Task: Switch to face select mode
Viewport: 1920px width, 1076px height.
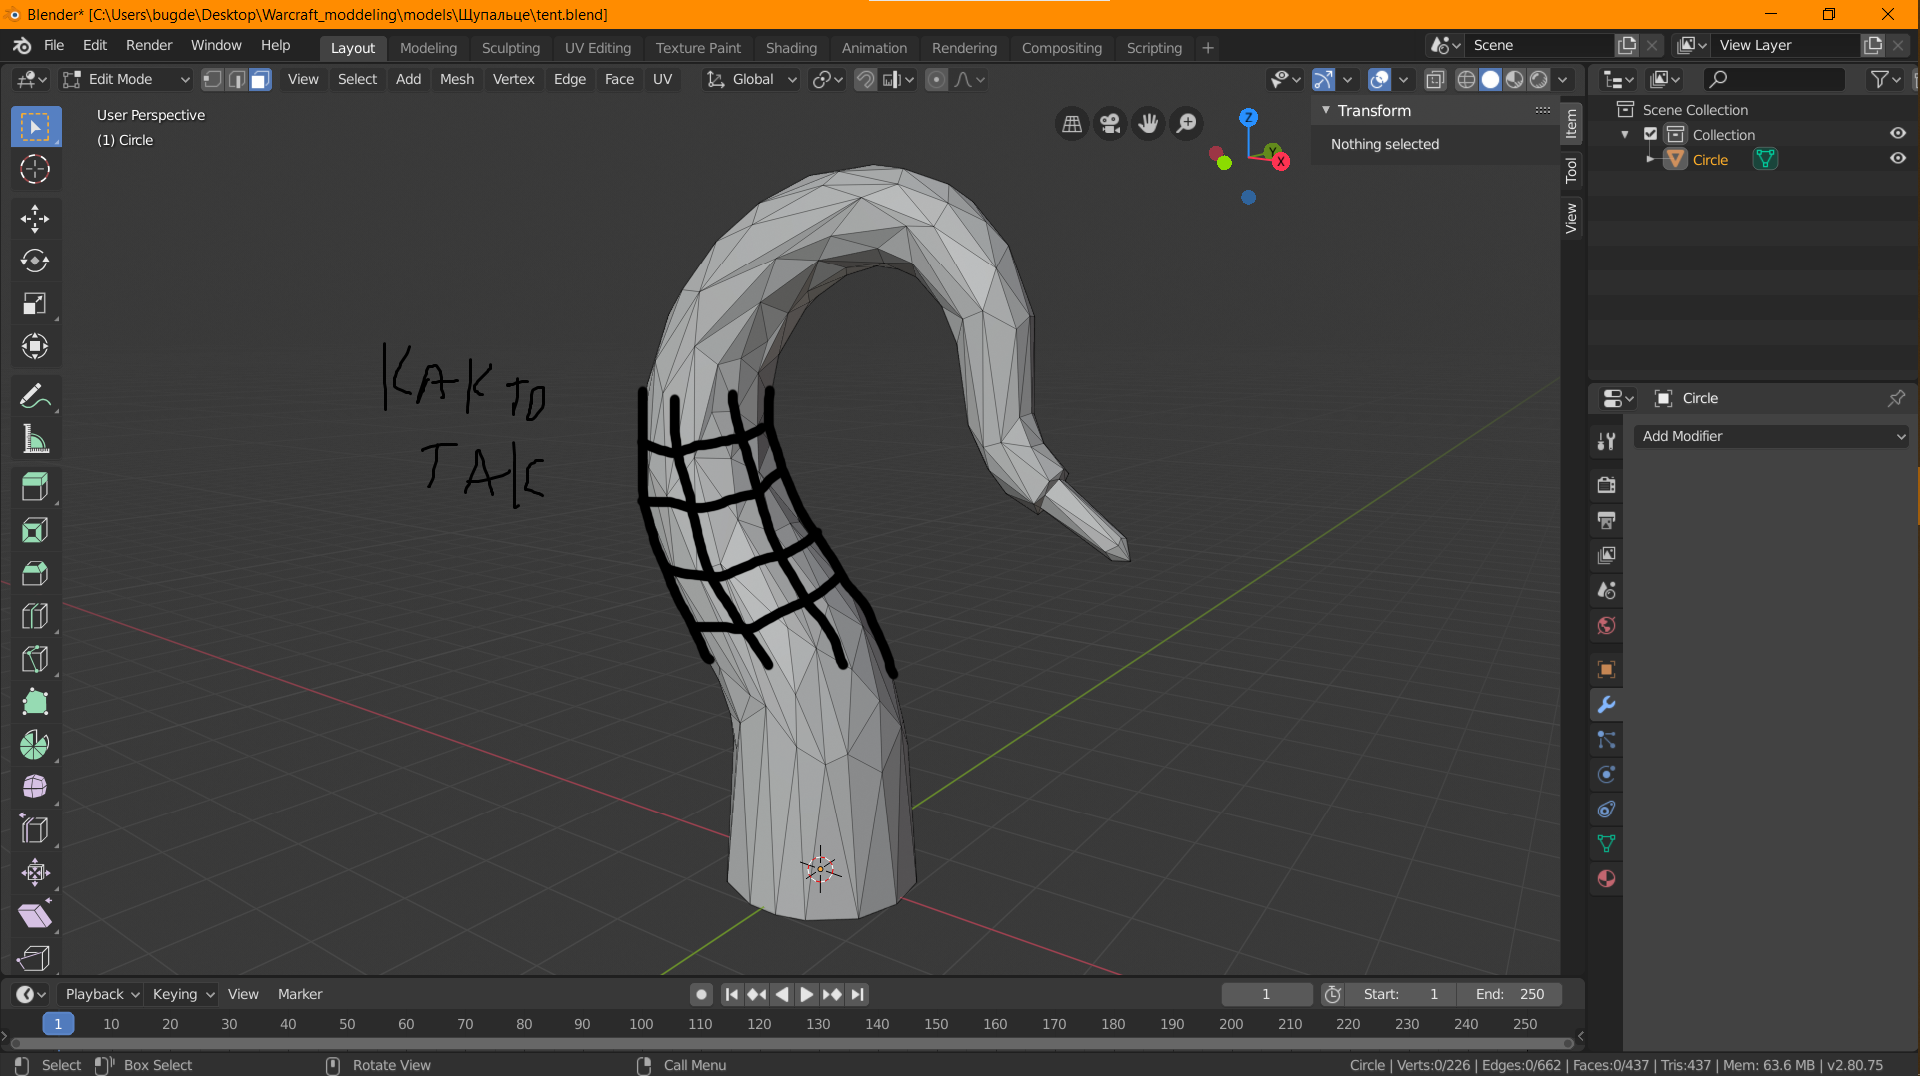Action: coord(260,79)
